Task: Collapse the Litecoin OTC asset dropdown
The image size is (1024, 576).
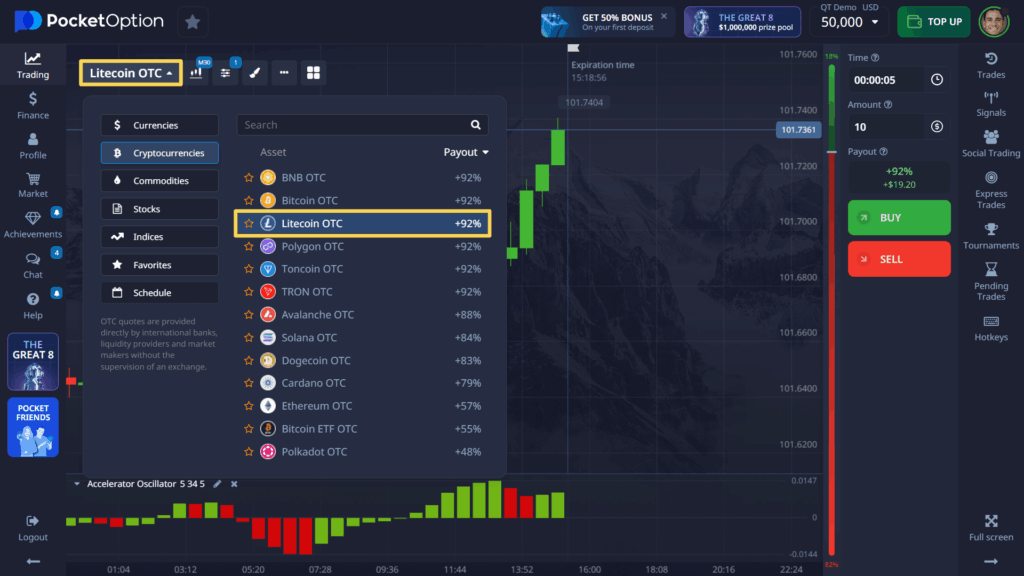Action: (x=130, y=72)
